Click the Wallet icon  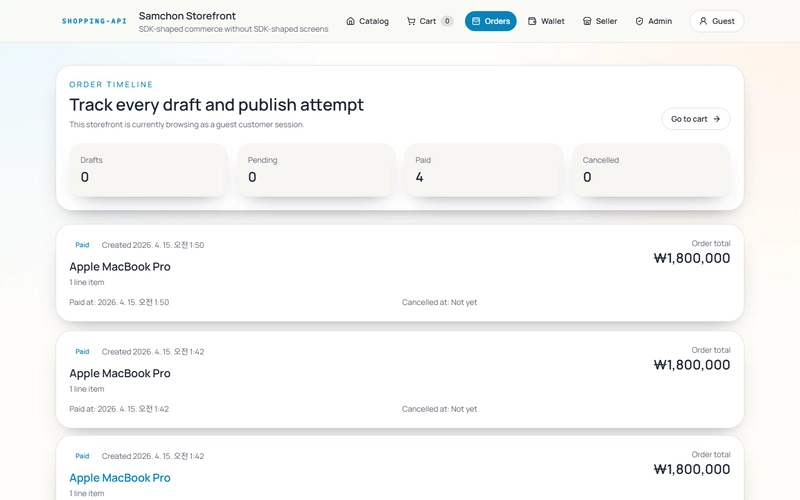click(x=532, y=21)
